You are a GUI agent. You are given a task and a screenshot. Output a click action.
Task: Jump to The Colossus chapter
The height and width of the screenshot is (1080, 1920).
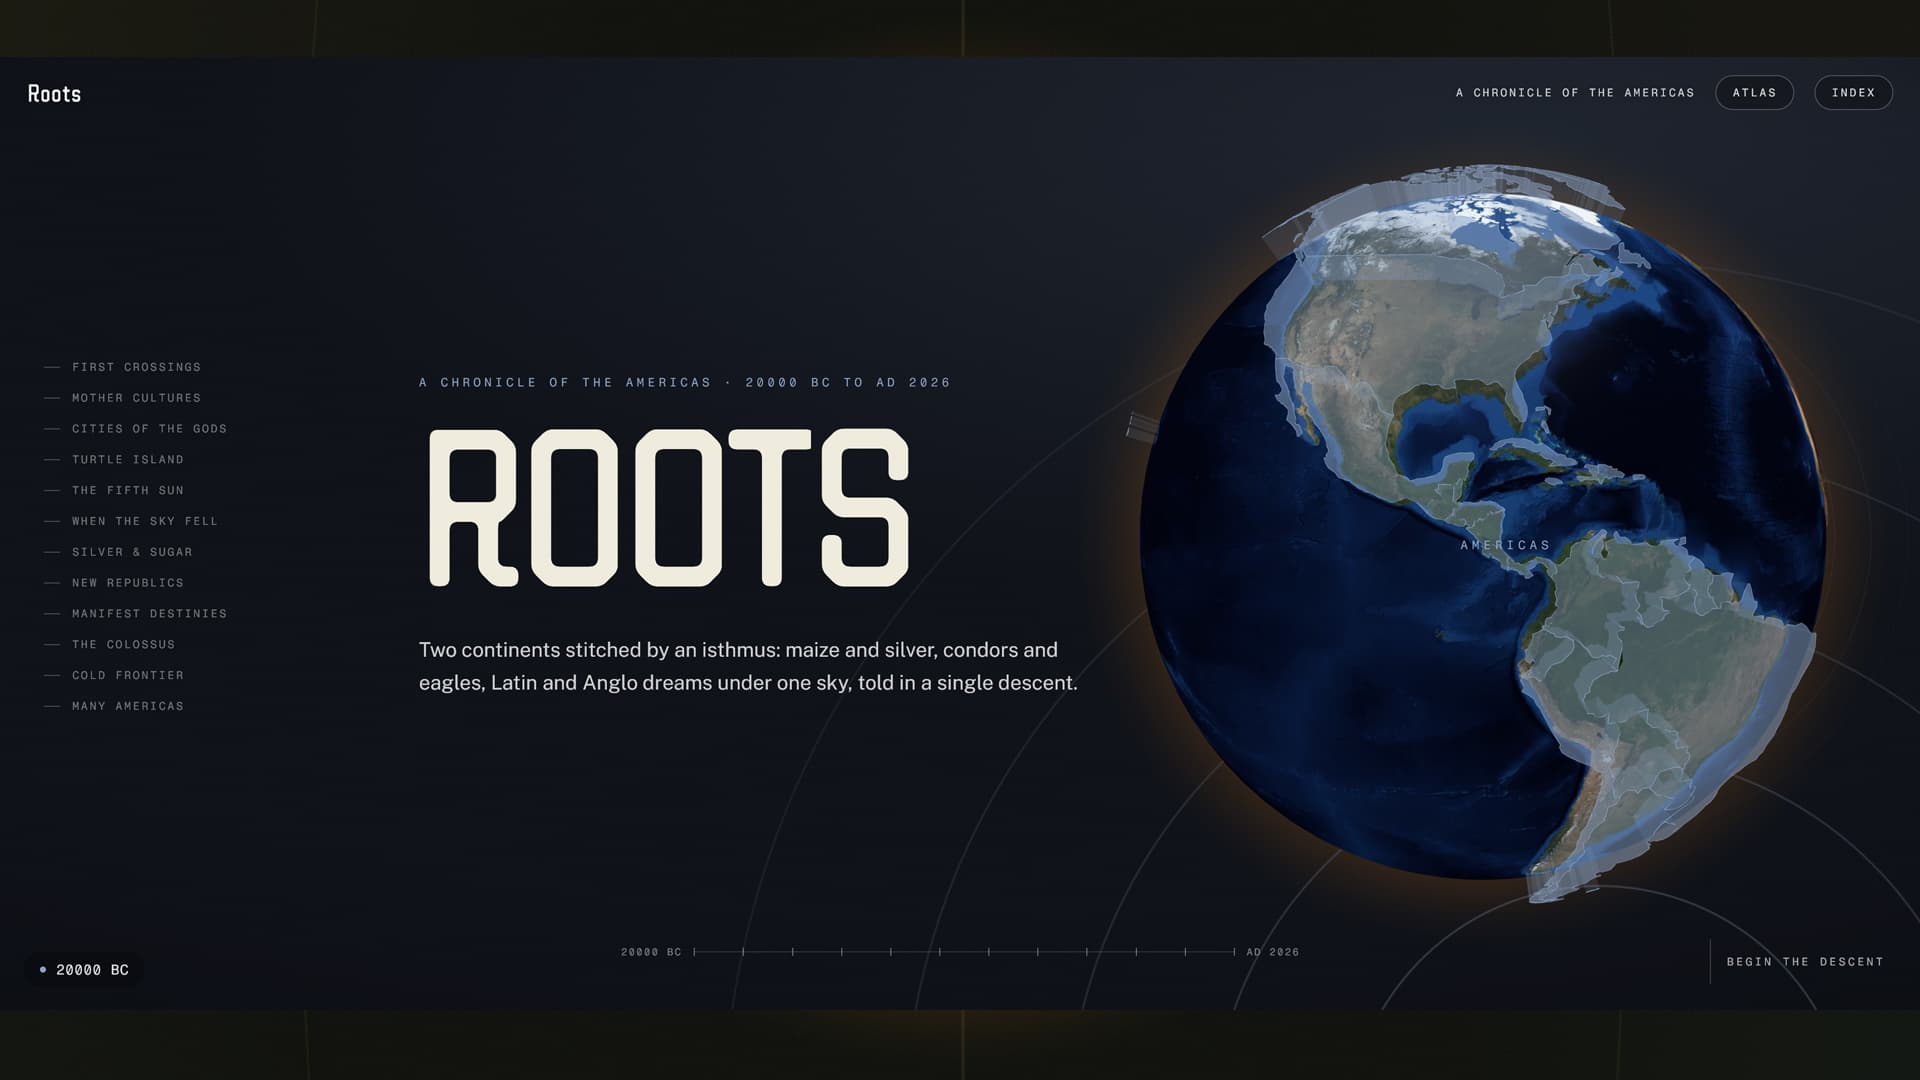(110, 645)
